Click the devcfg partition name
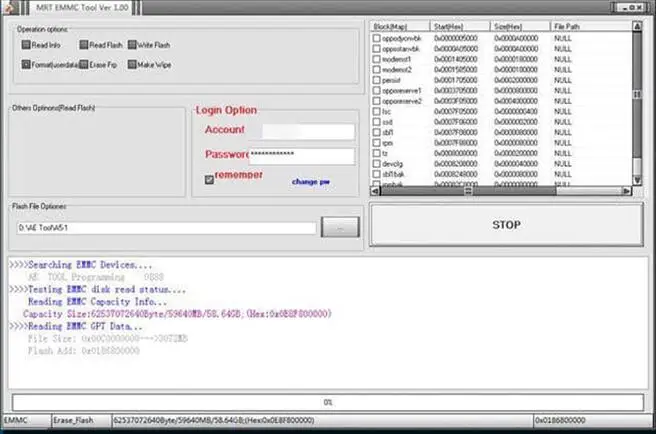Screen dimensions: 656x434 [392, 164]
